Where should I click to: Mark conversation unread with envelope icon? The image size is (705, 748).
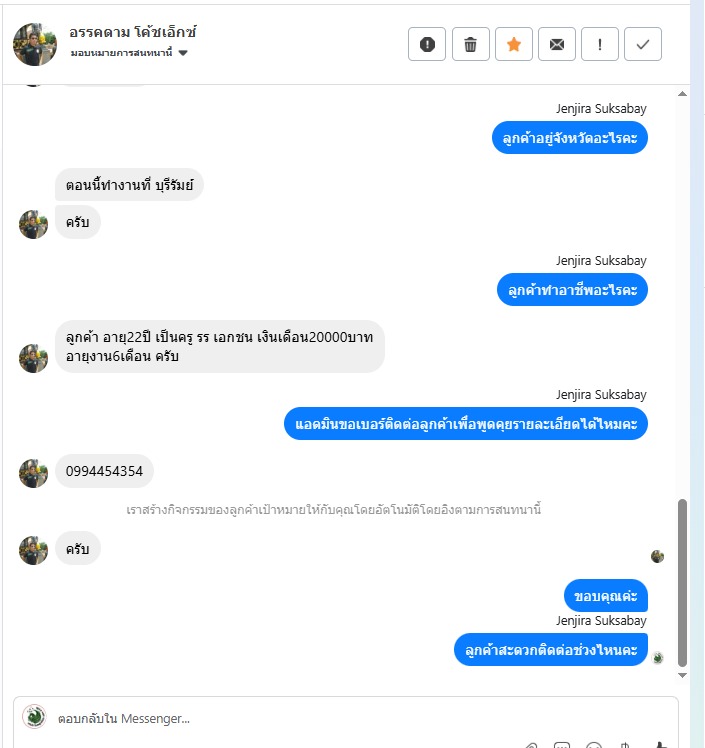pyautogui.click(x=557, y=44)
